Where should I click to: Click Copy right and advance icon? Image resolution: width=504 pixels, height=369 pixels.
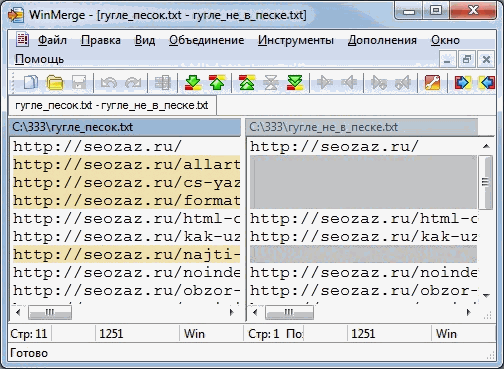pos(379,82)
